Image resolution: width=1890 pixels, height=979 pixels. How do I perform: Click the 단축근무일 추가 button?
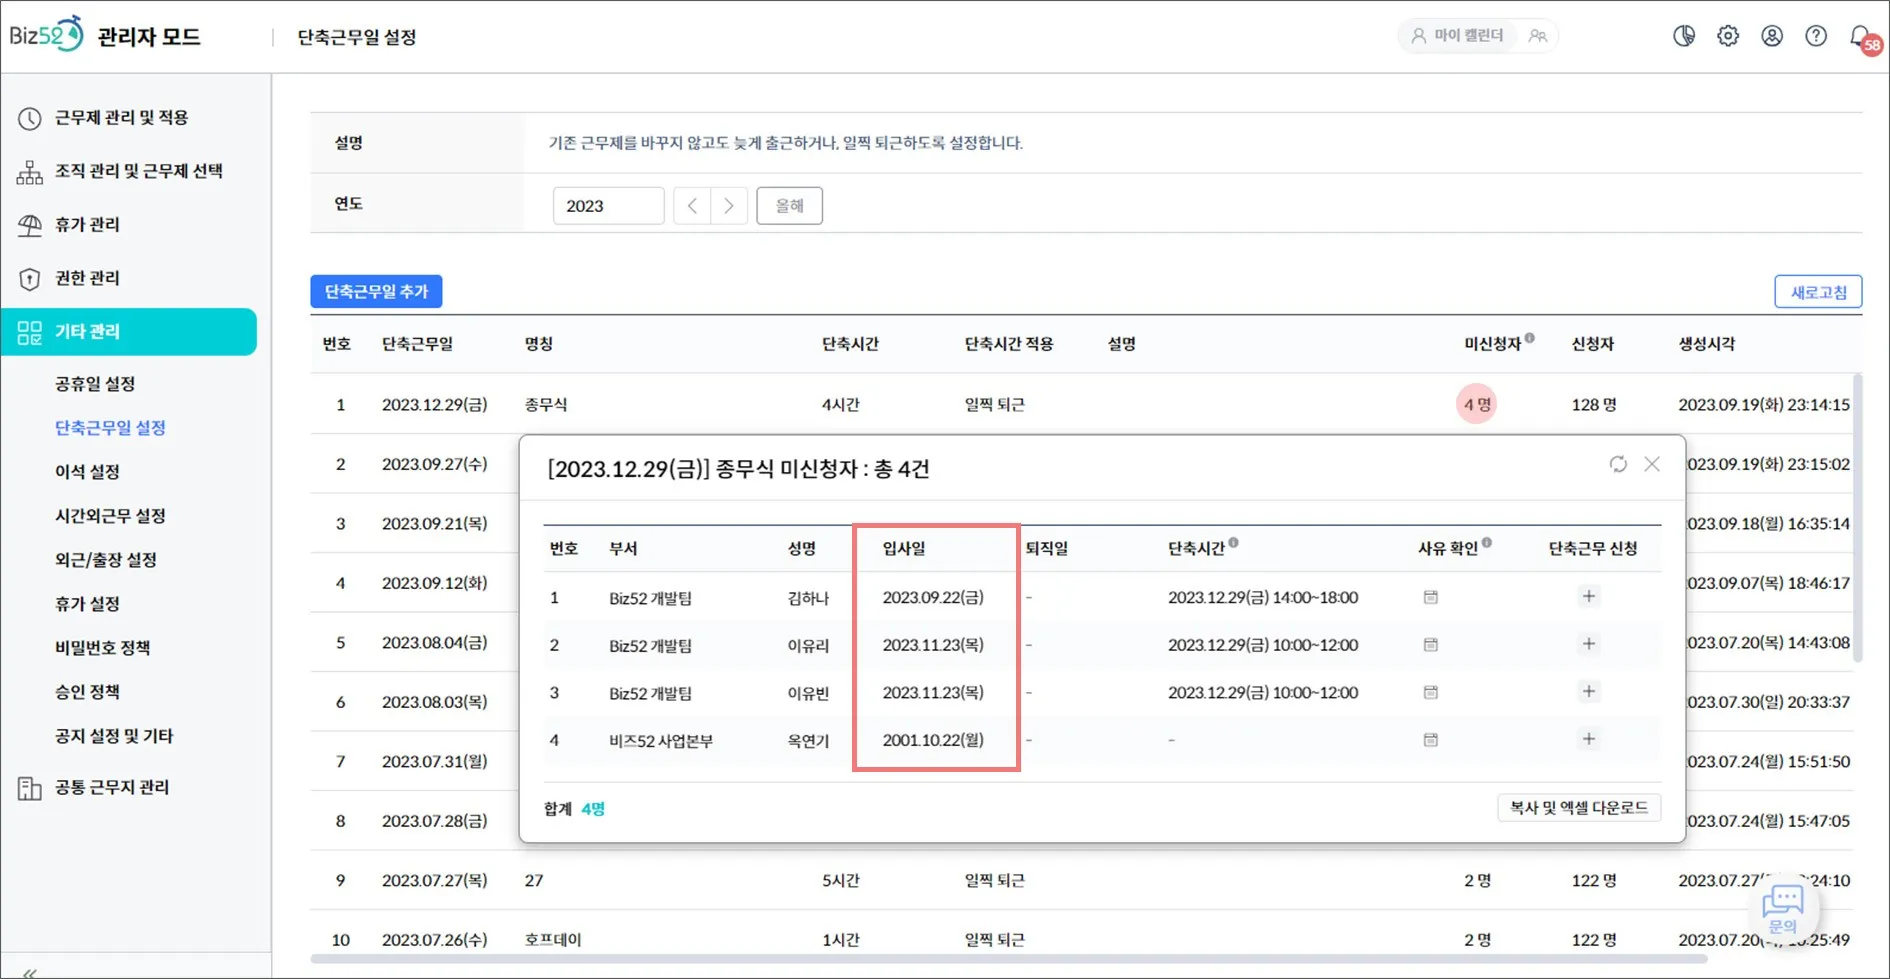click(376, 292)
